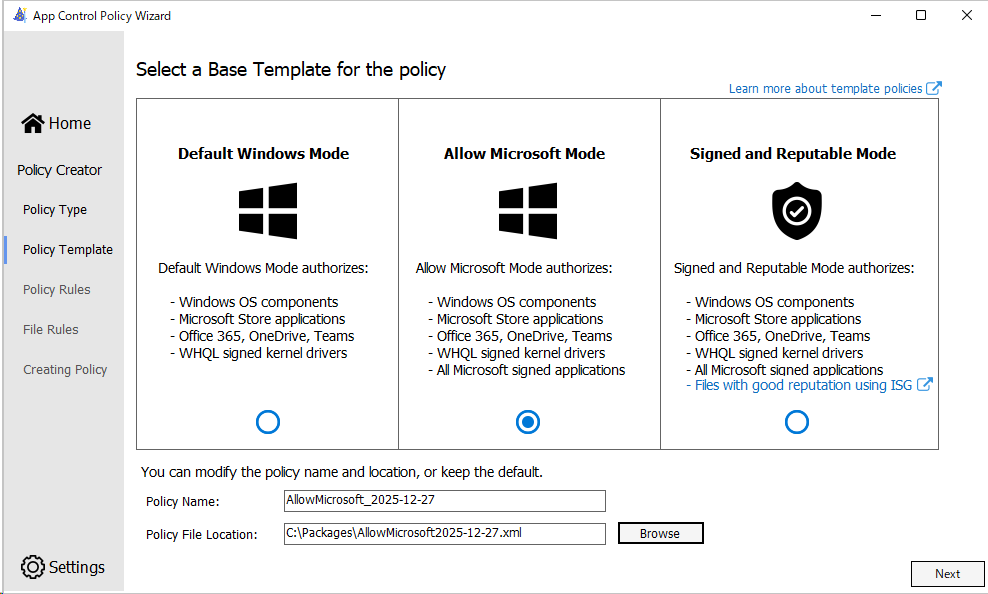Select the Default Windows Mode radio button
The height and width of the screenshot is (594, 988).
(x=267, y=422)
